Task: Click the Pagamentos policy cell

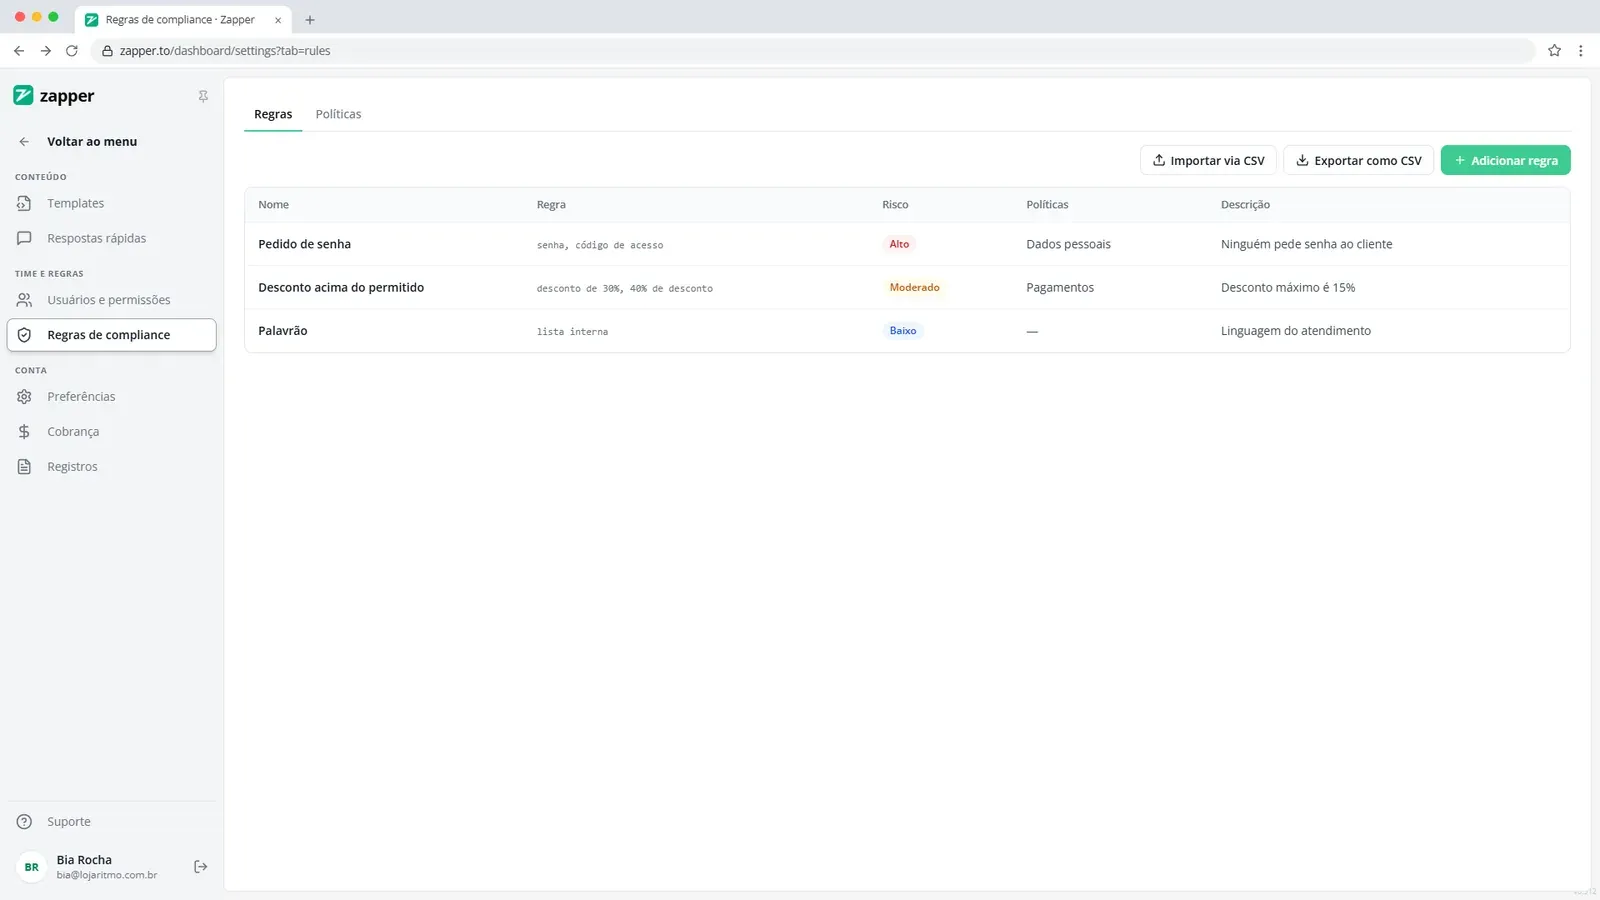Action: pyautogui.click(x=1060, y=287)
